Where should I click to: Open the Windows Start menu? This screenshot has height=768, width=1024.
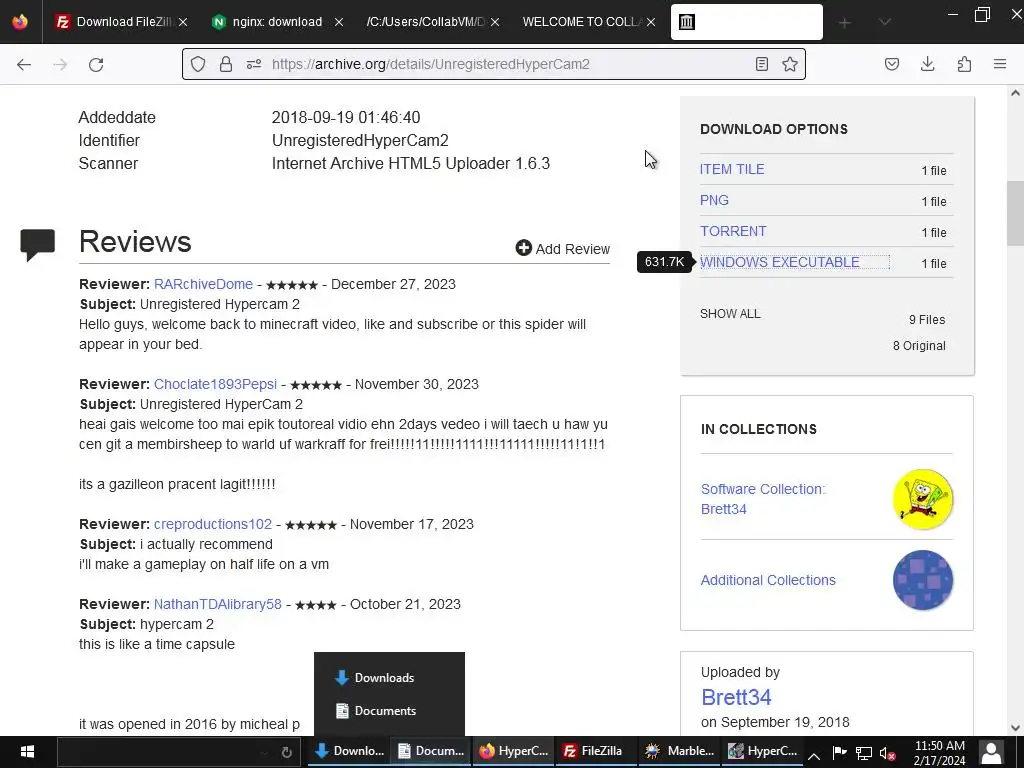[27, 752]
